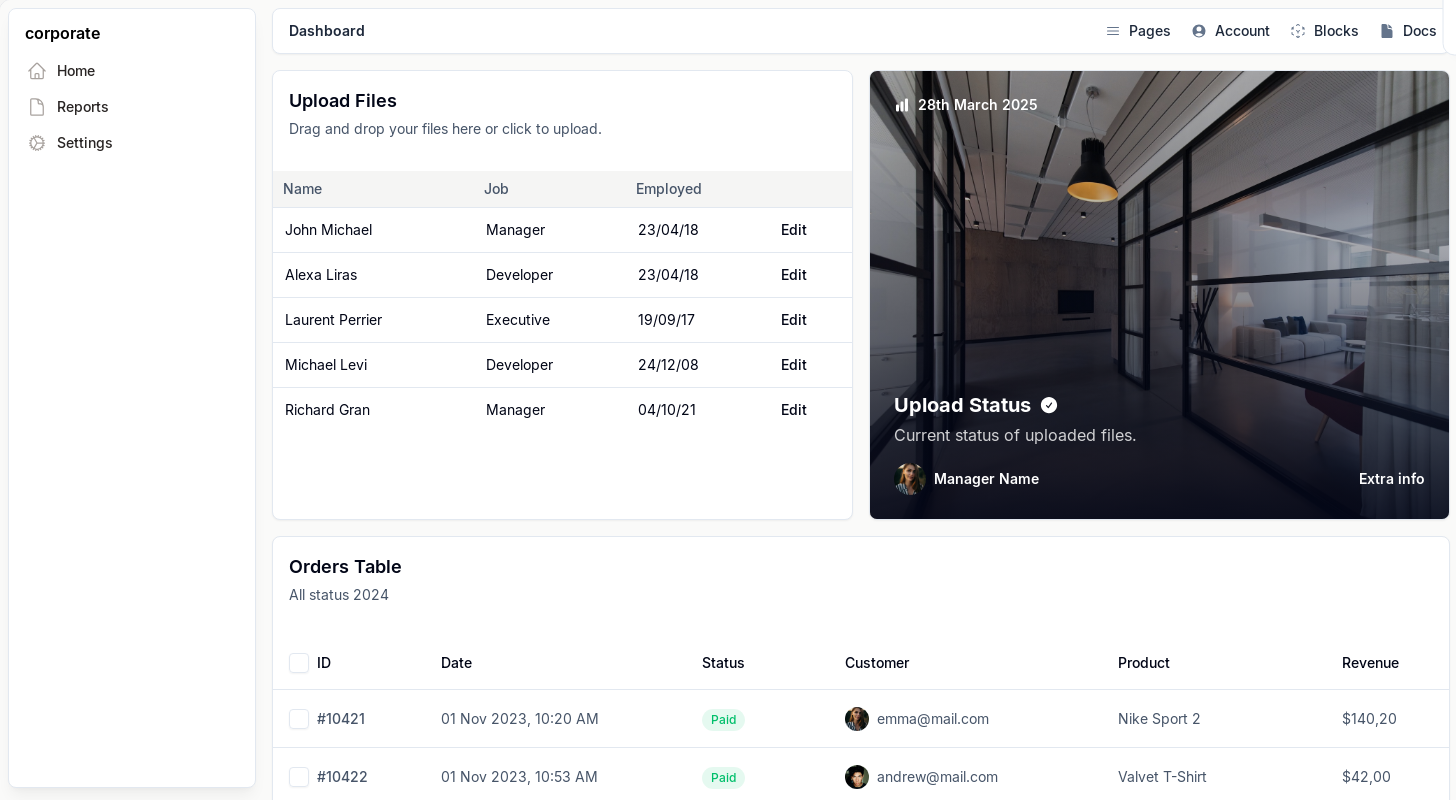Click the Reports document icon
The image size is (1456, 800).
pyautogui.click(x=37, y=107)
